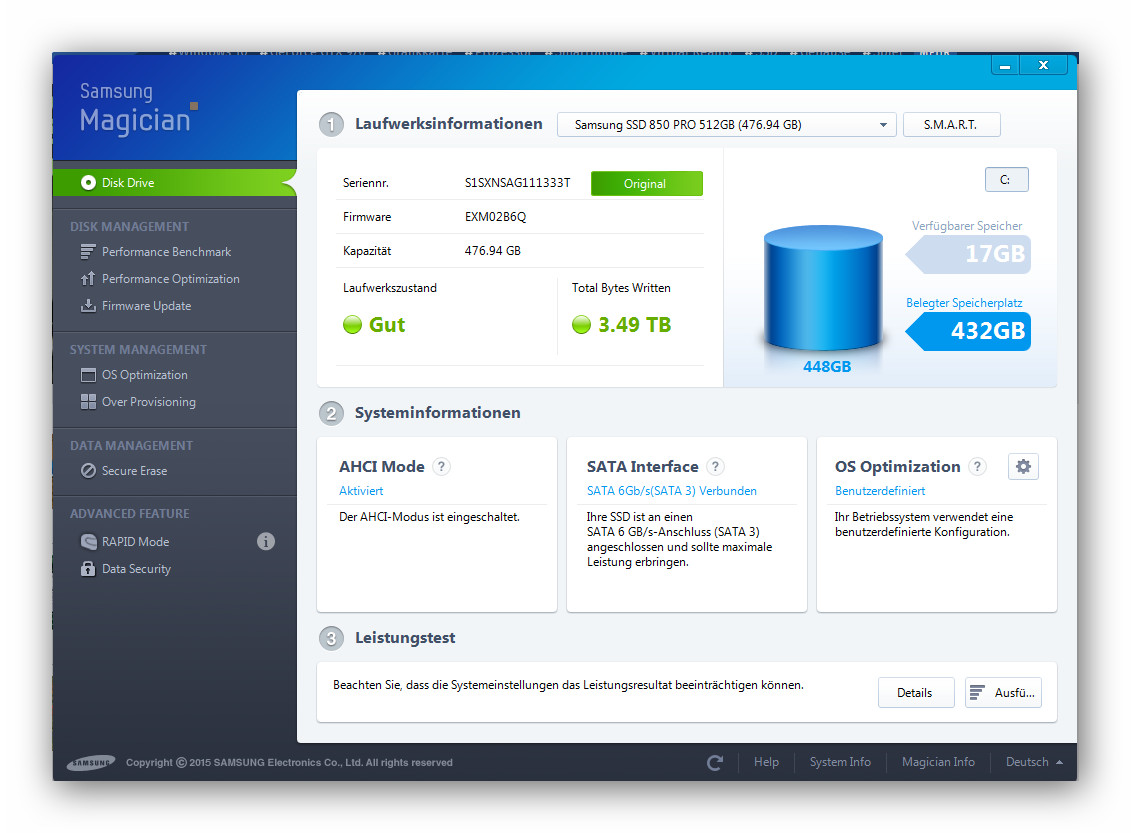
Task: Click the firmware value EXM02B6Q
Action: [x=496, y=217]
